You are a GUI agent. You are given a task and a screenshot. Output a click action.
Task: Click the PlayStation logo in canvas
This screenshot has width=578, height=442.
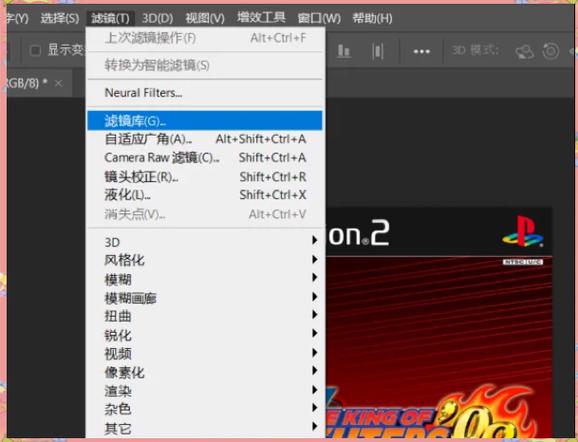(x=523, y=232)
